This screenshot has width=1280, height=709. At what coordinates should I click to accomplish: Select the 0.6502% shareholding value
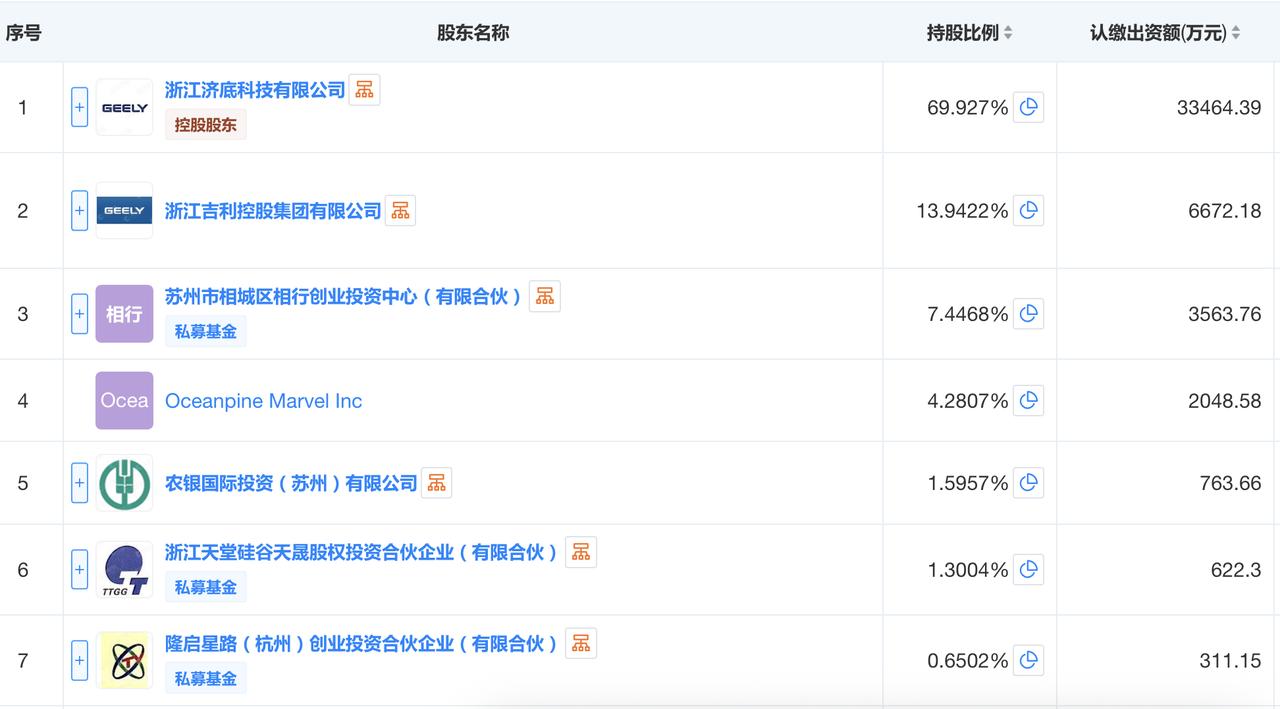coord(968,660)
